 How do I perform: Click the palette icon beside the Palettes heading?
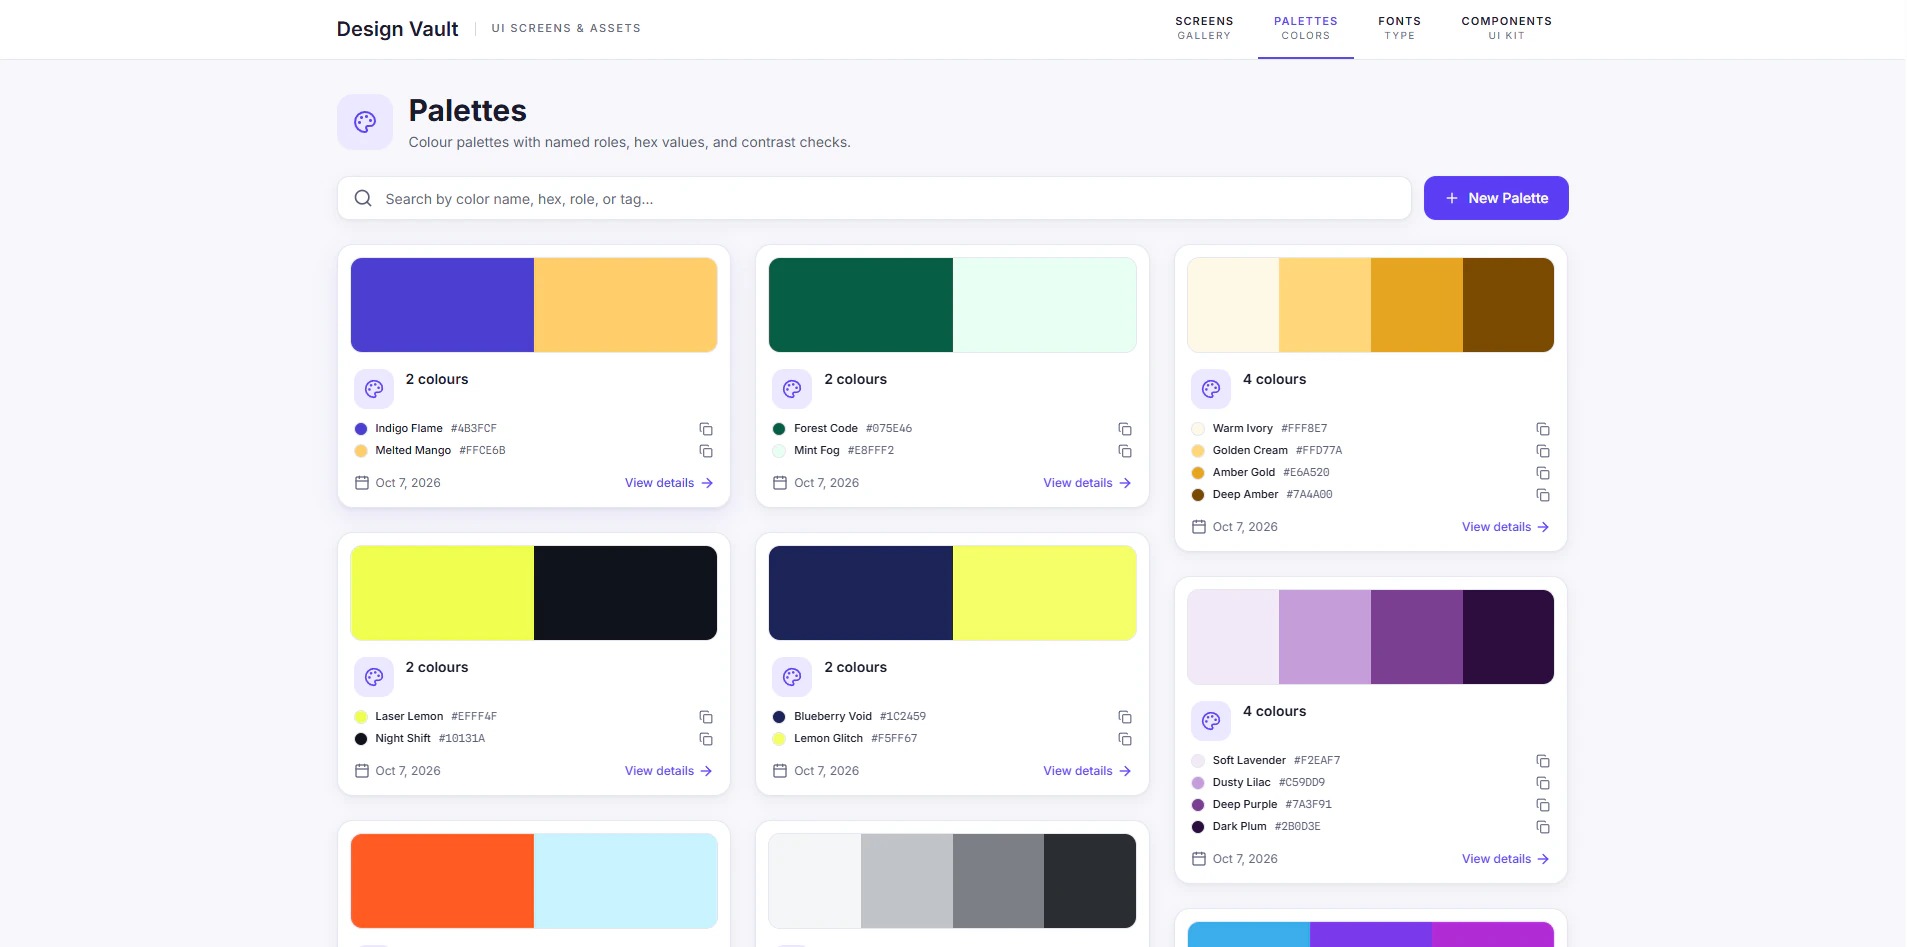pos(365,122)
